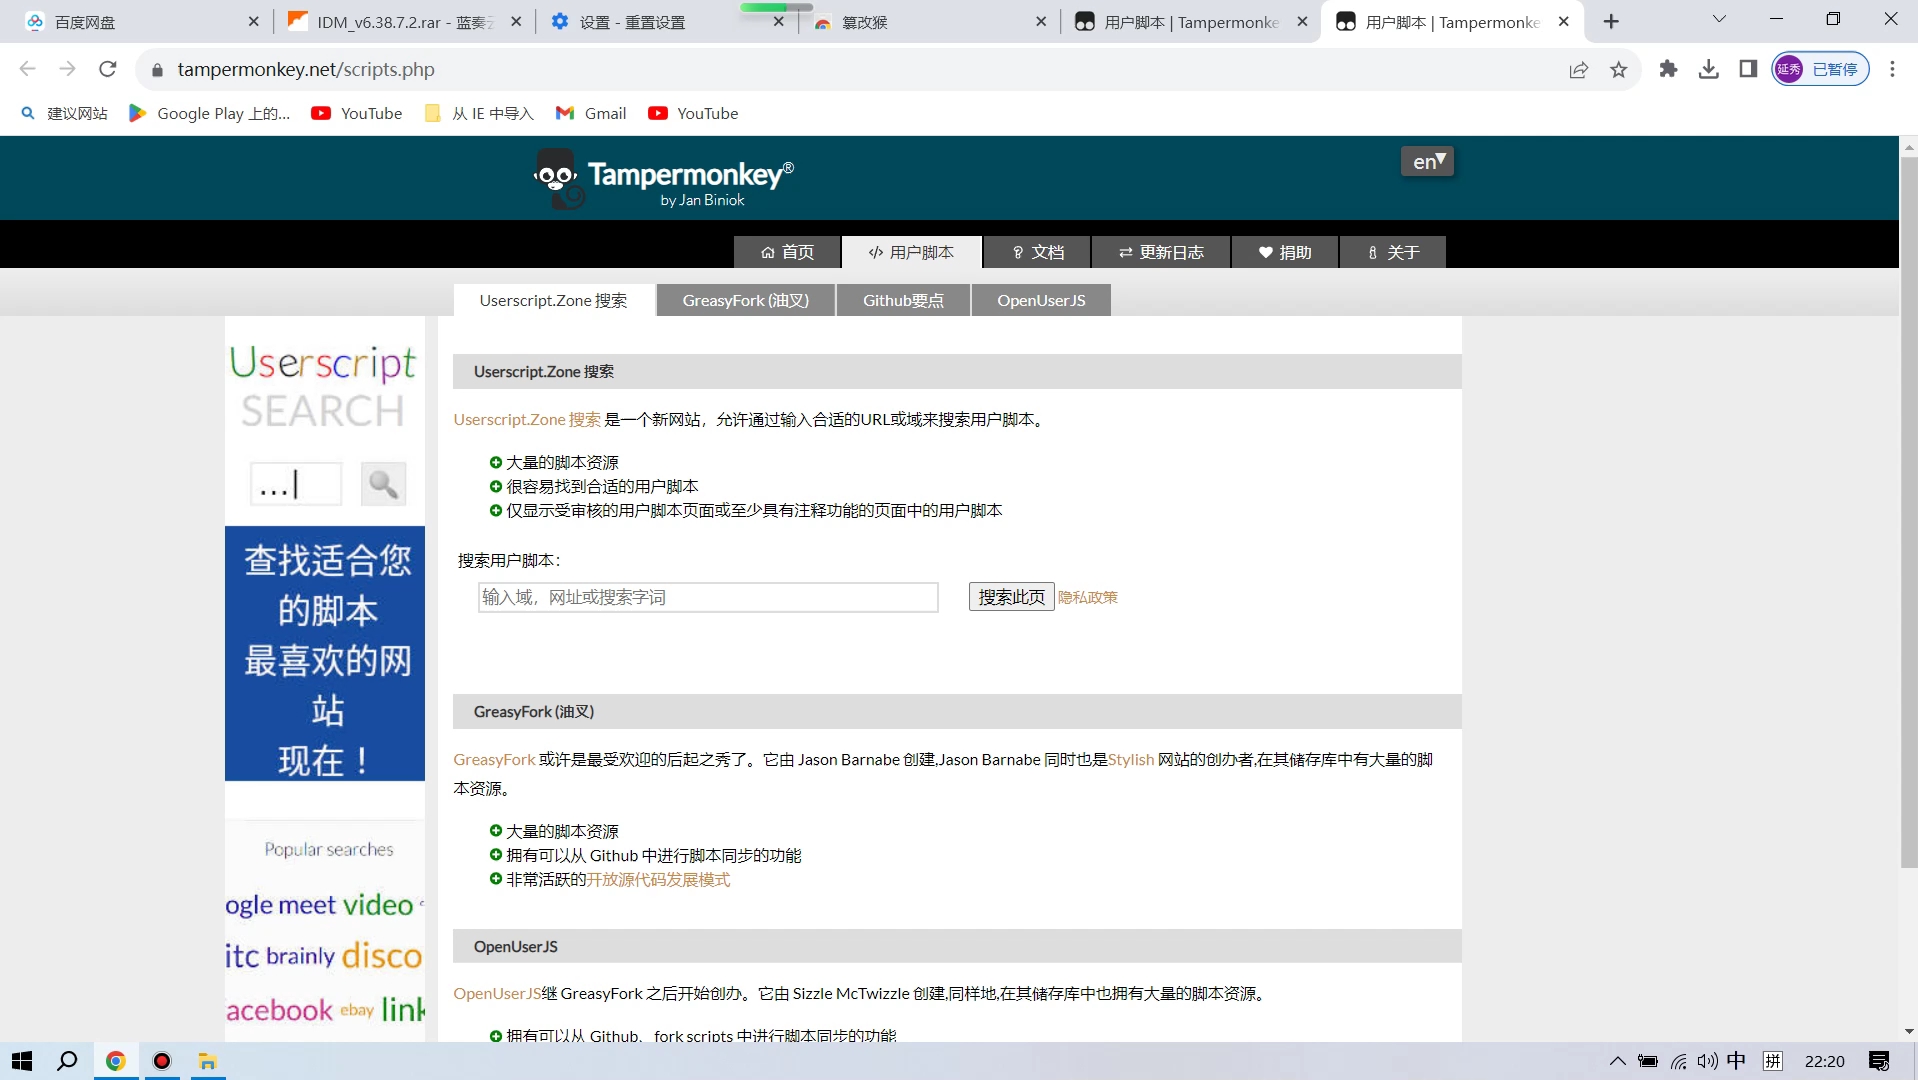Click the page vertical scrollbar thumb
Viewport: 1918px width, 1080px height.
point(1908,512)
